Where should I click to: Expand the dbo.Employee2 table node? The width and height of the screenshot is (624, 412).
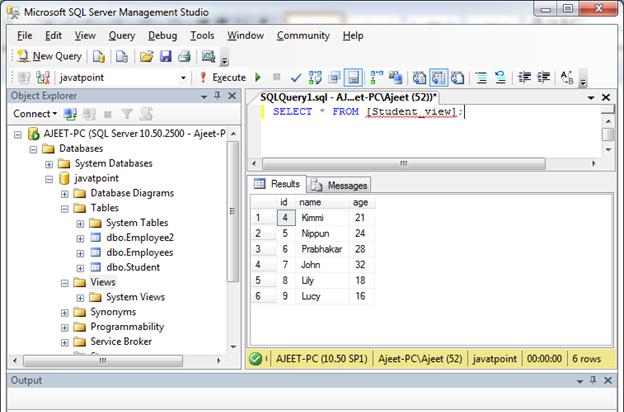coord(80,238)
